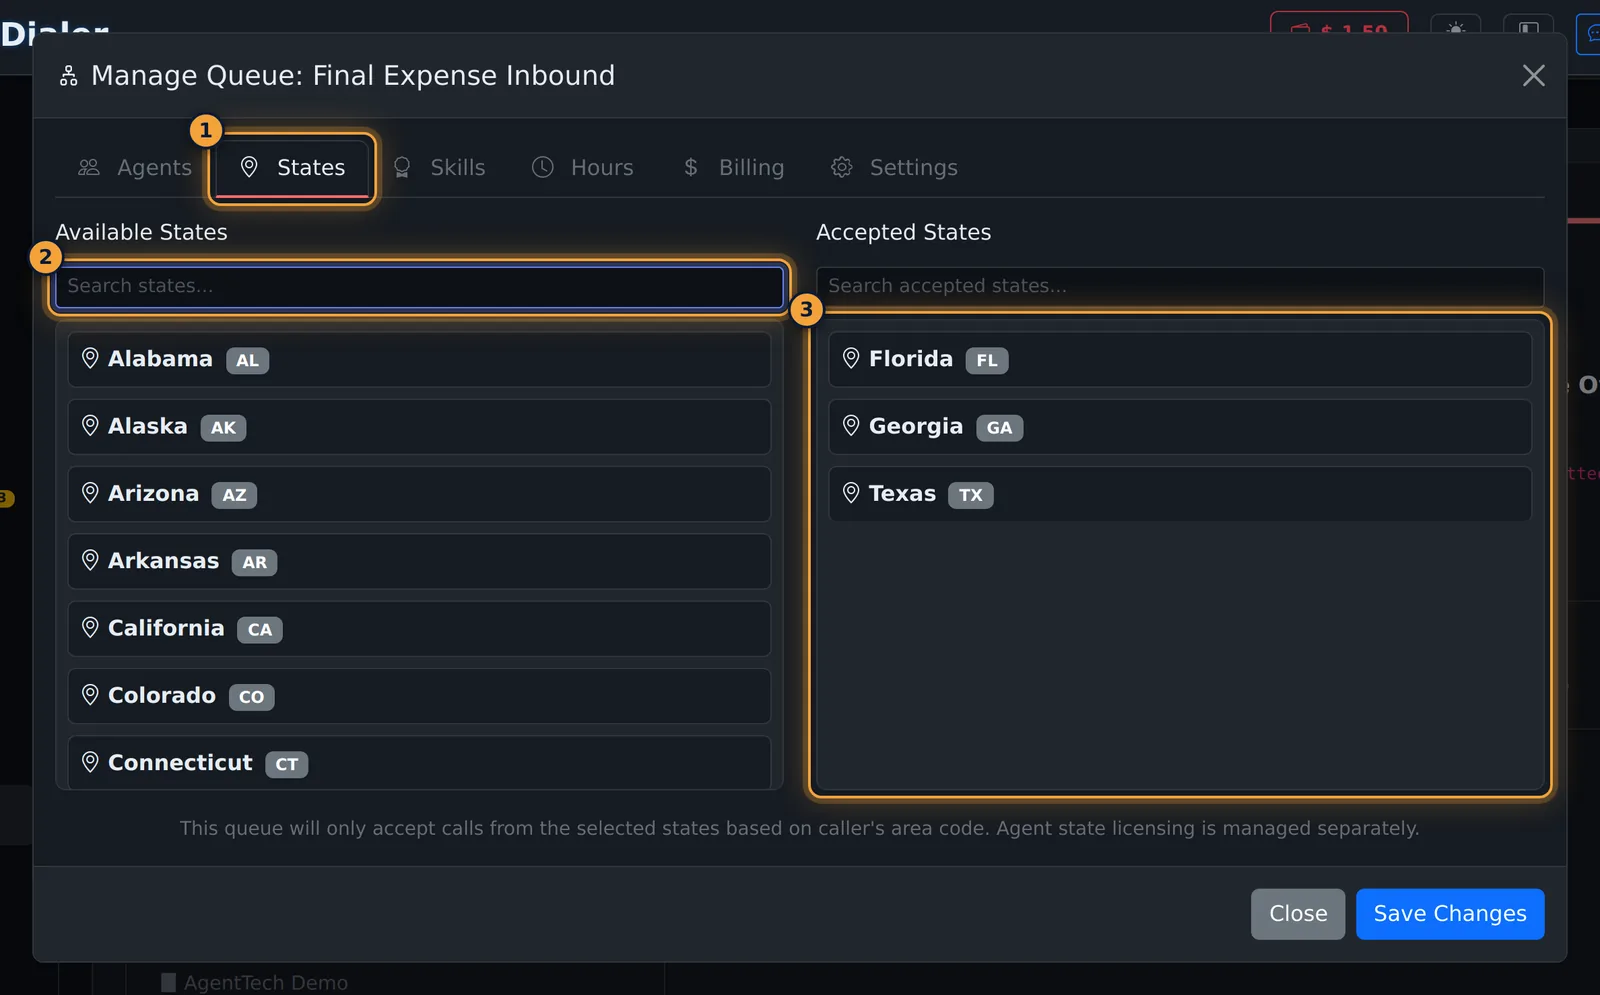The width and height of the screenshot is (1600, 995).
Task: Open the Skills tab
Action: click(x=439, y=168)
